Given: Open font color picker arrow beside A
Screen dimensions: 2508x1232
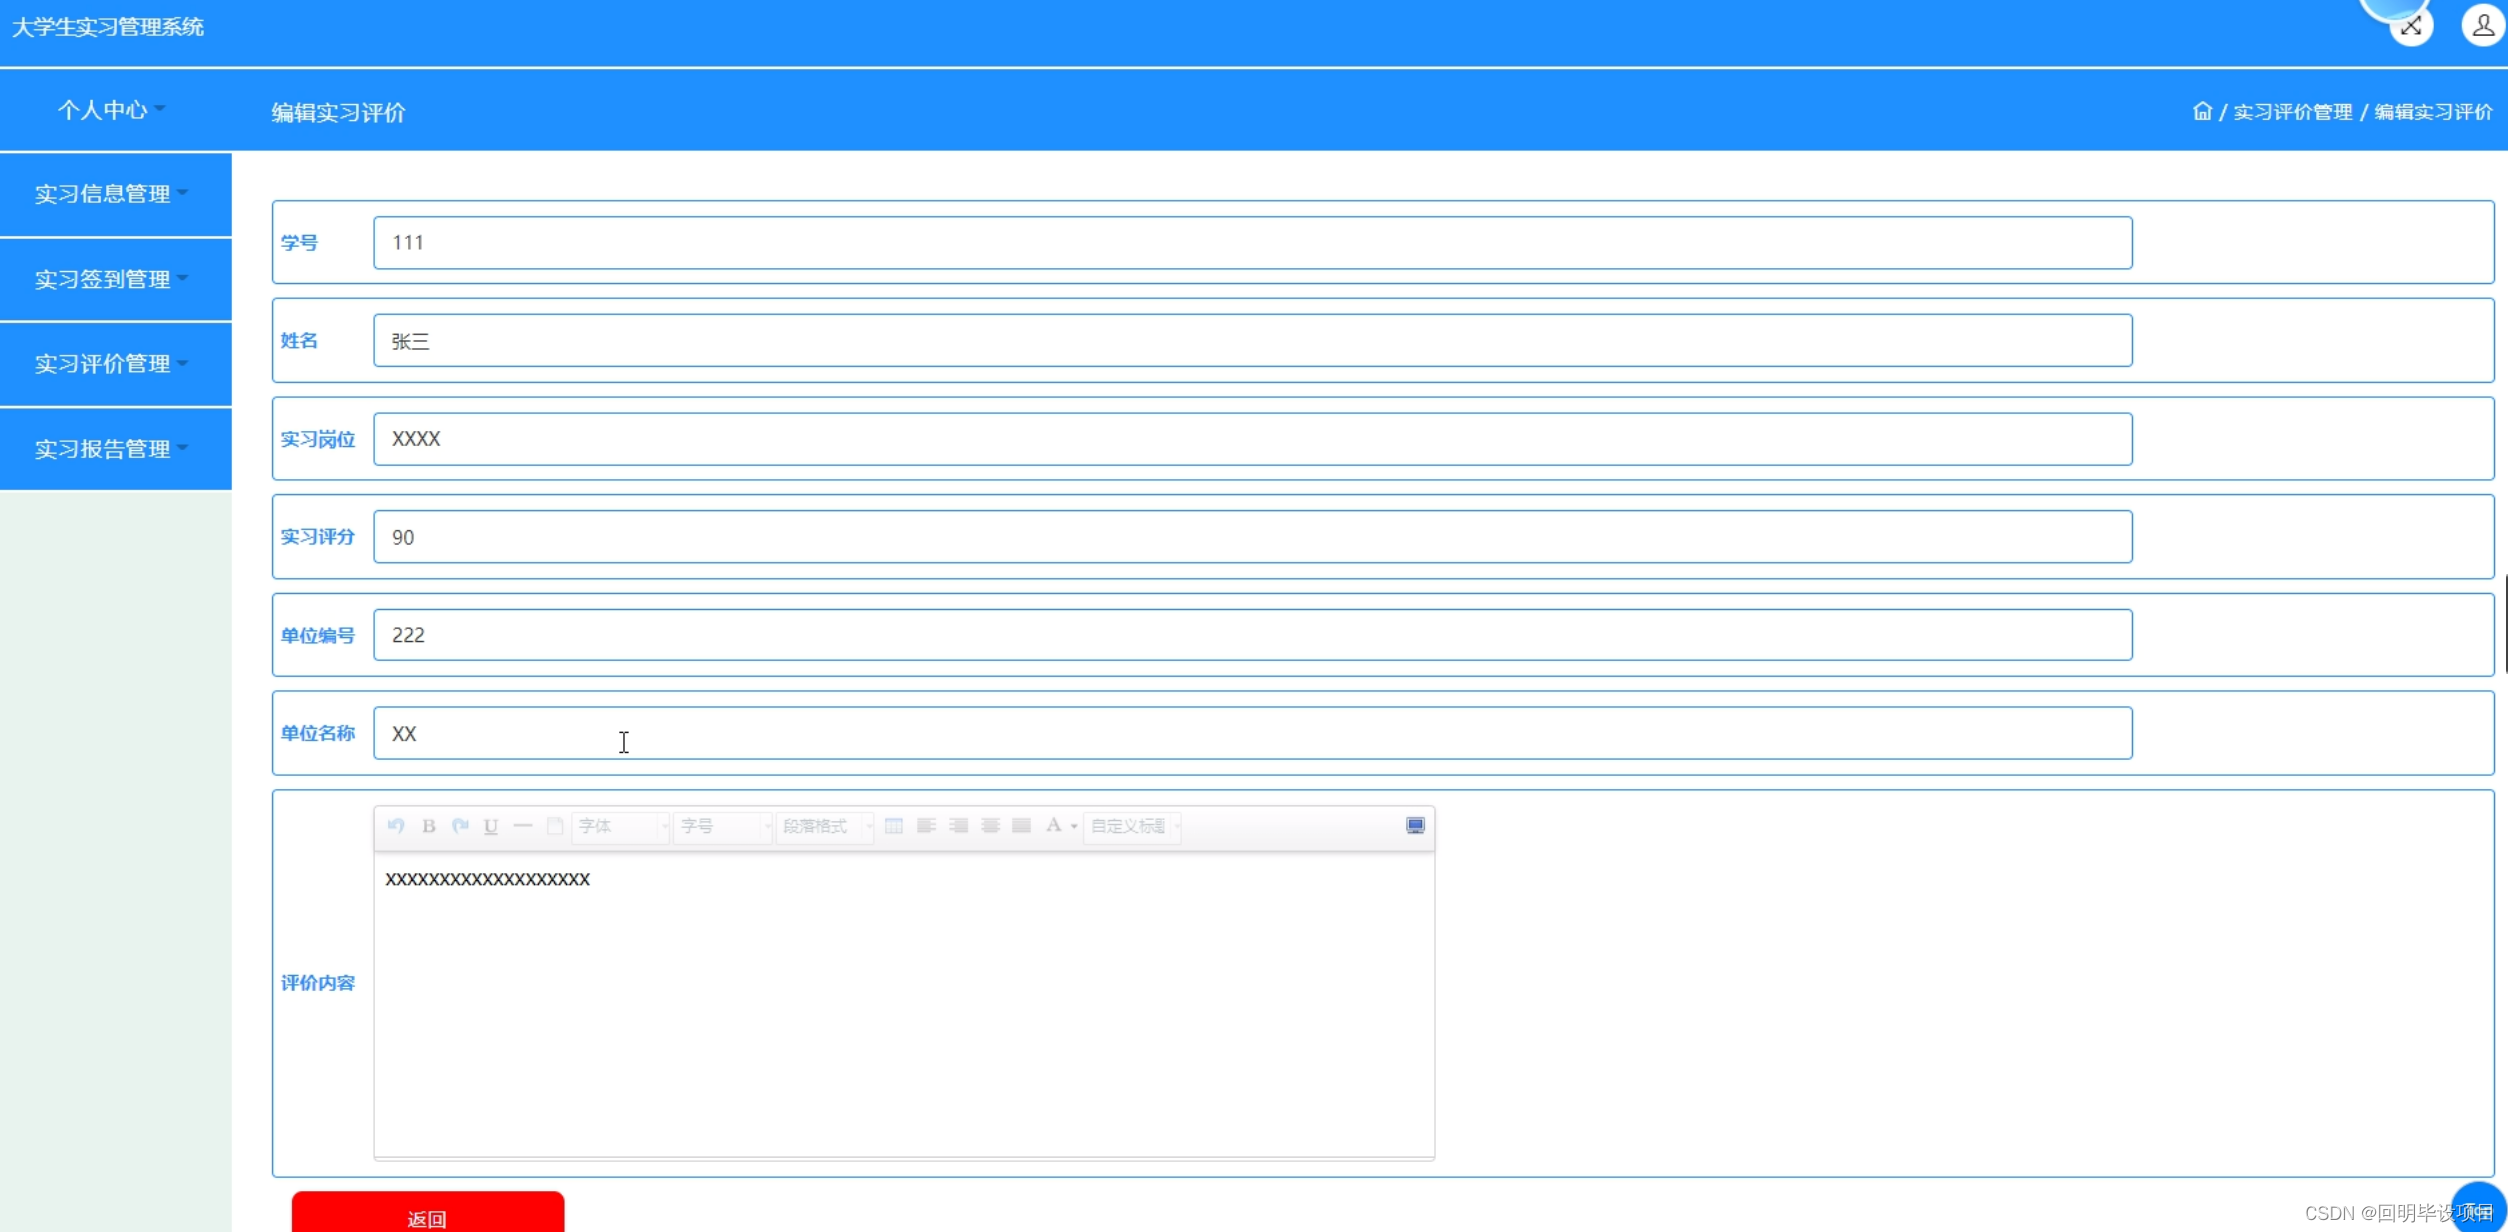Looking at the screenshot, I should [x=1074, y=826].
